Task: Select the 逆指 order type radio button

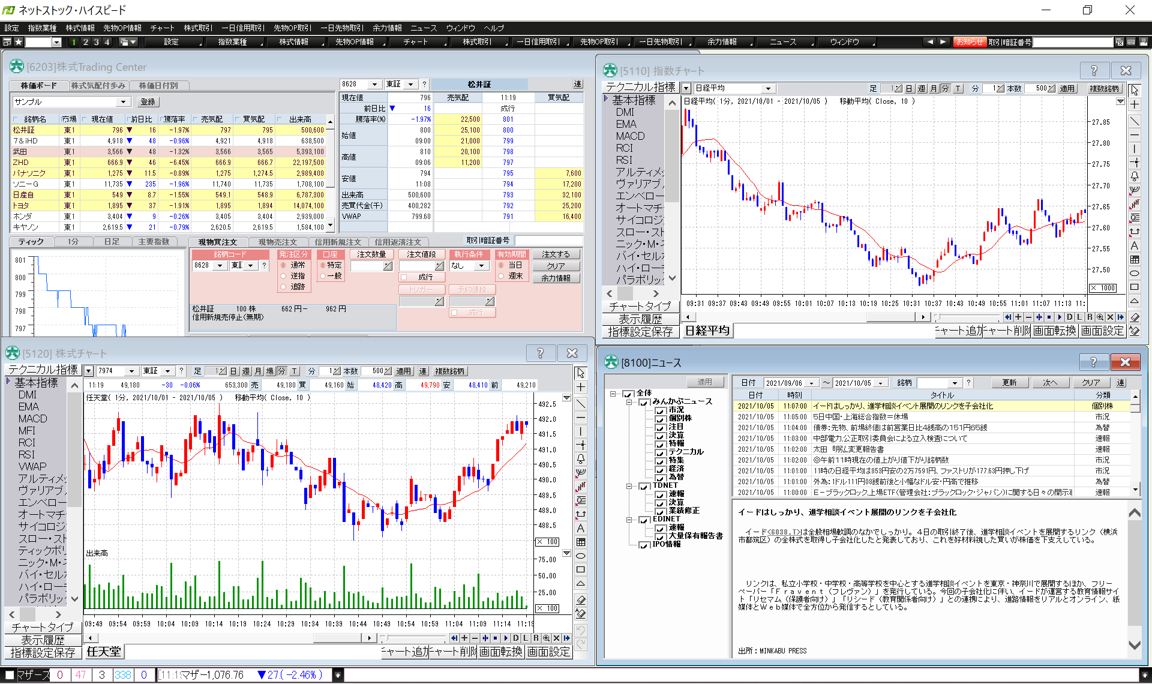Action: pyautogui.click(x=284, y=276)
